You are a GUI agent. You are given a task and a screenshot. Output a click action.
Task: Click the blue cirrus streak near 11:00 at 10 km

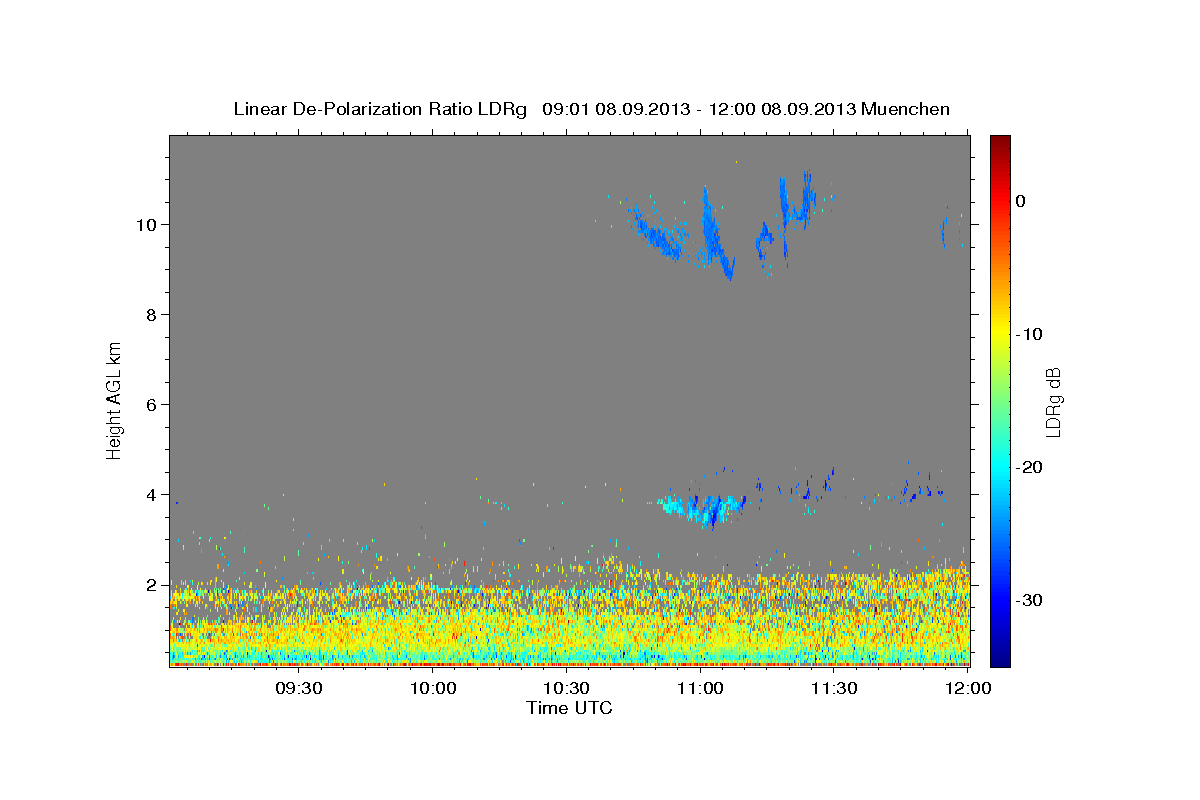716,234
